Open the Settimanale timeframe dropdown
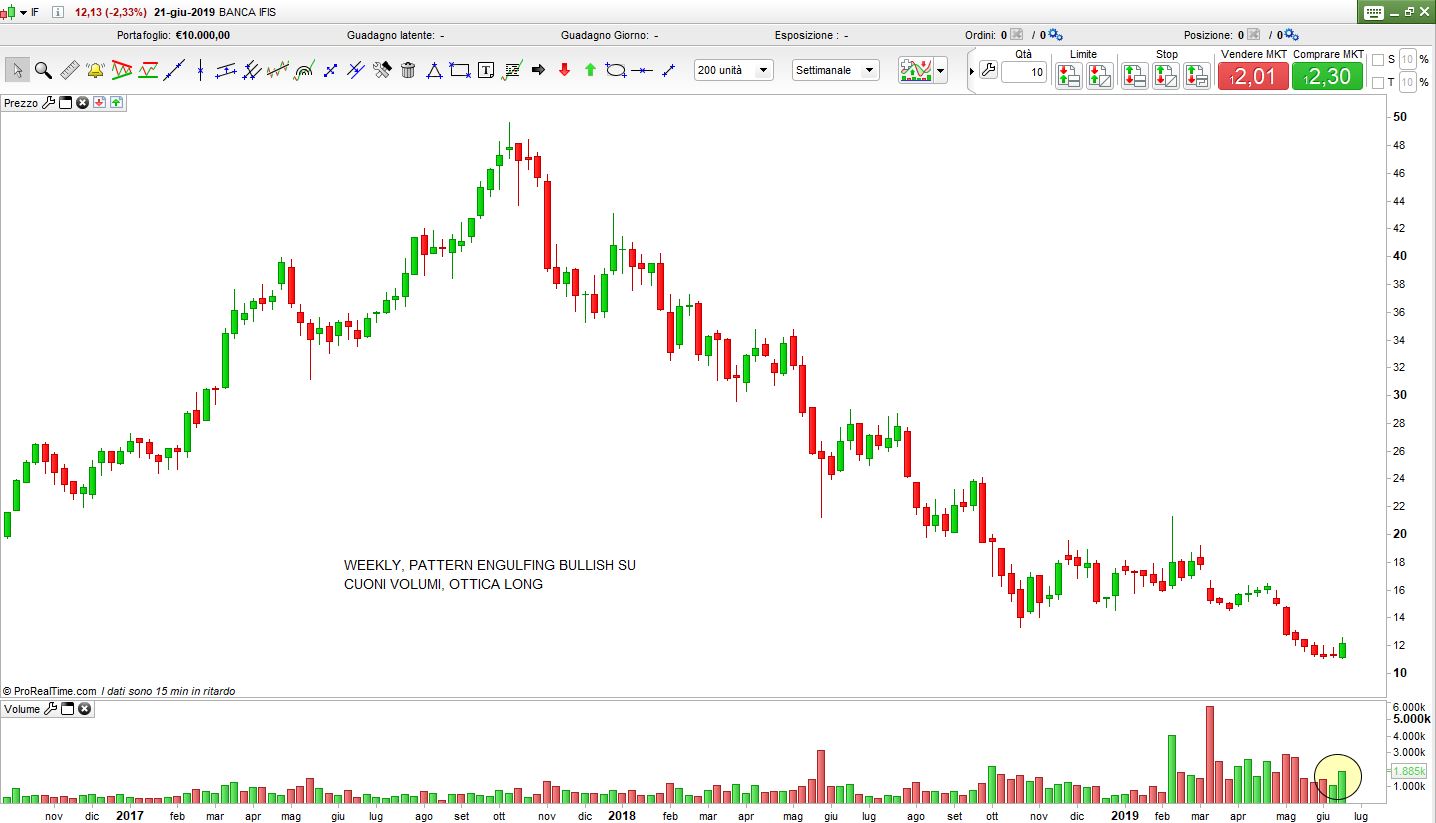The image size is (1436, 823). [836, 70]
